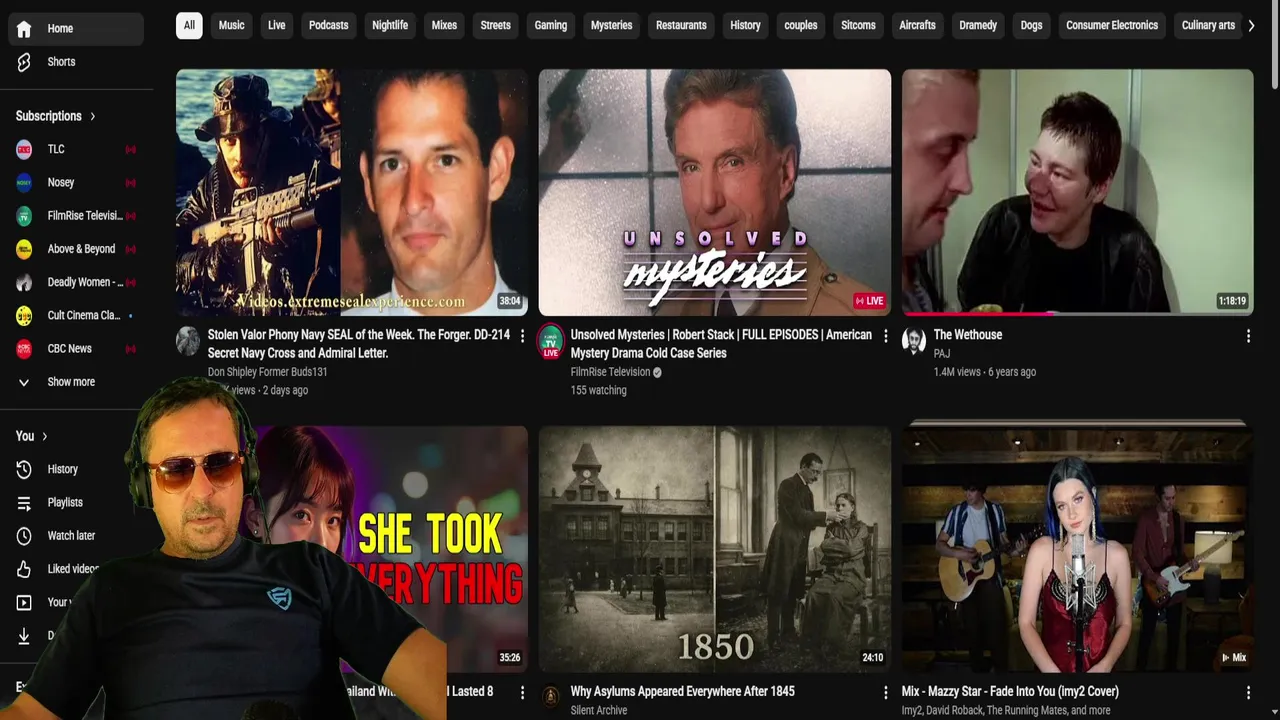
Task: Open Cult Cinema Classics subscription avatar
Action: 24,315
